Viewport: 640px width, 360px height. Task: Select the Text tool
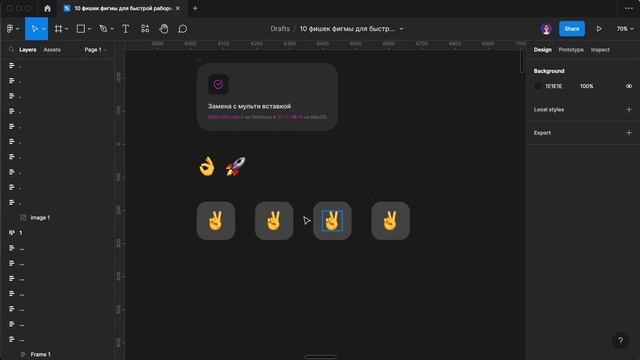click(126, 29)
